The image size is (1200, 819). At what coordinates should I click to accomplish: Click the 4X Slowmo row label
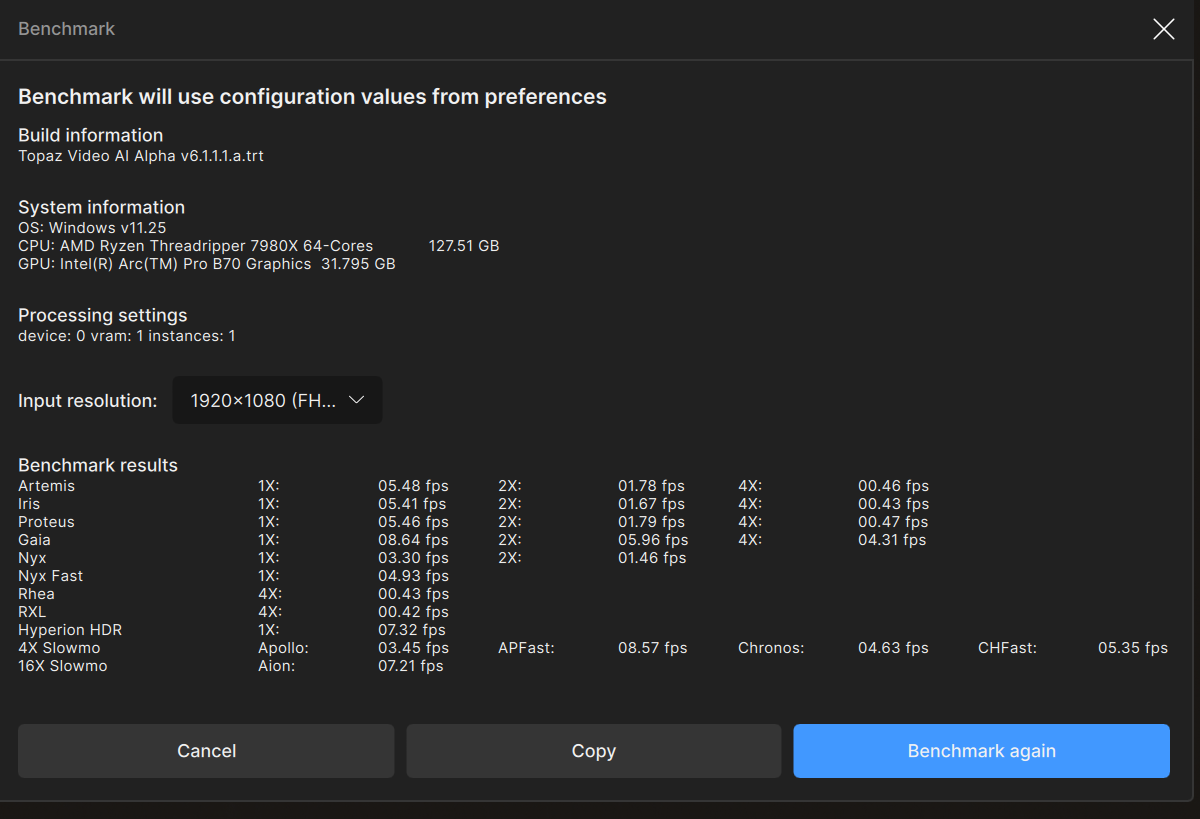59,648
